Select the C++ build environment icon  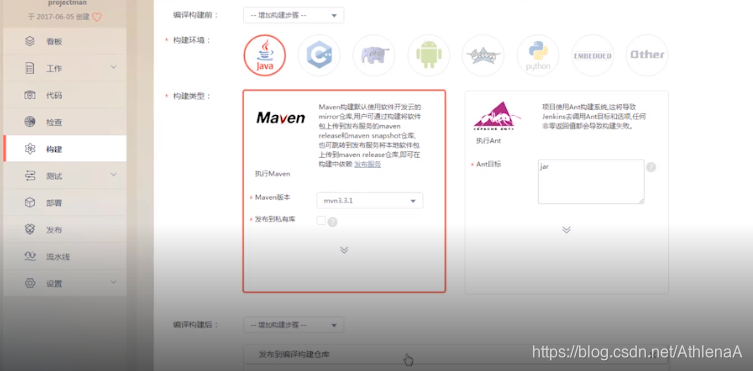tap(319, 55)
